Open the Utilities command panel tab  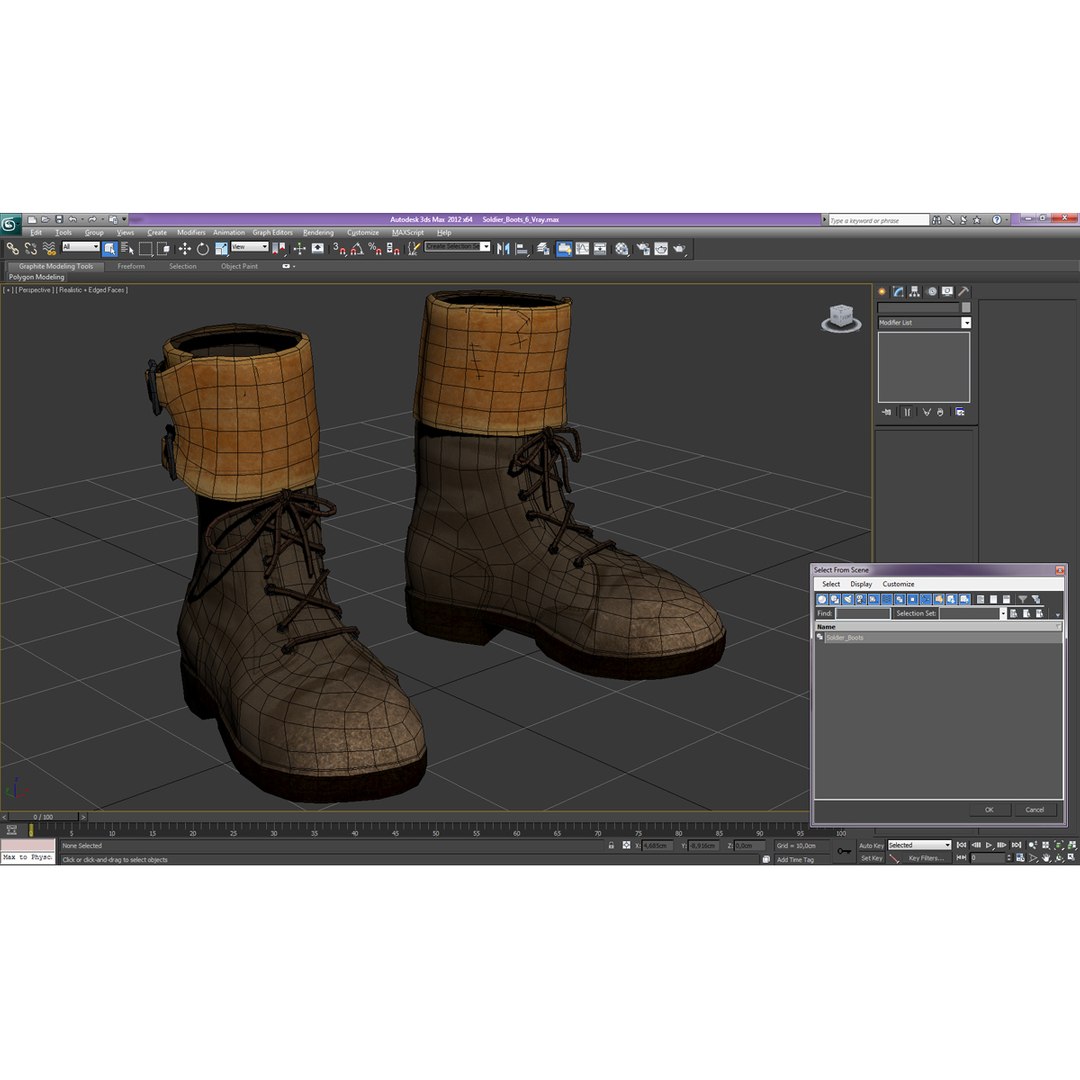coord(964,291)
